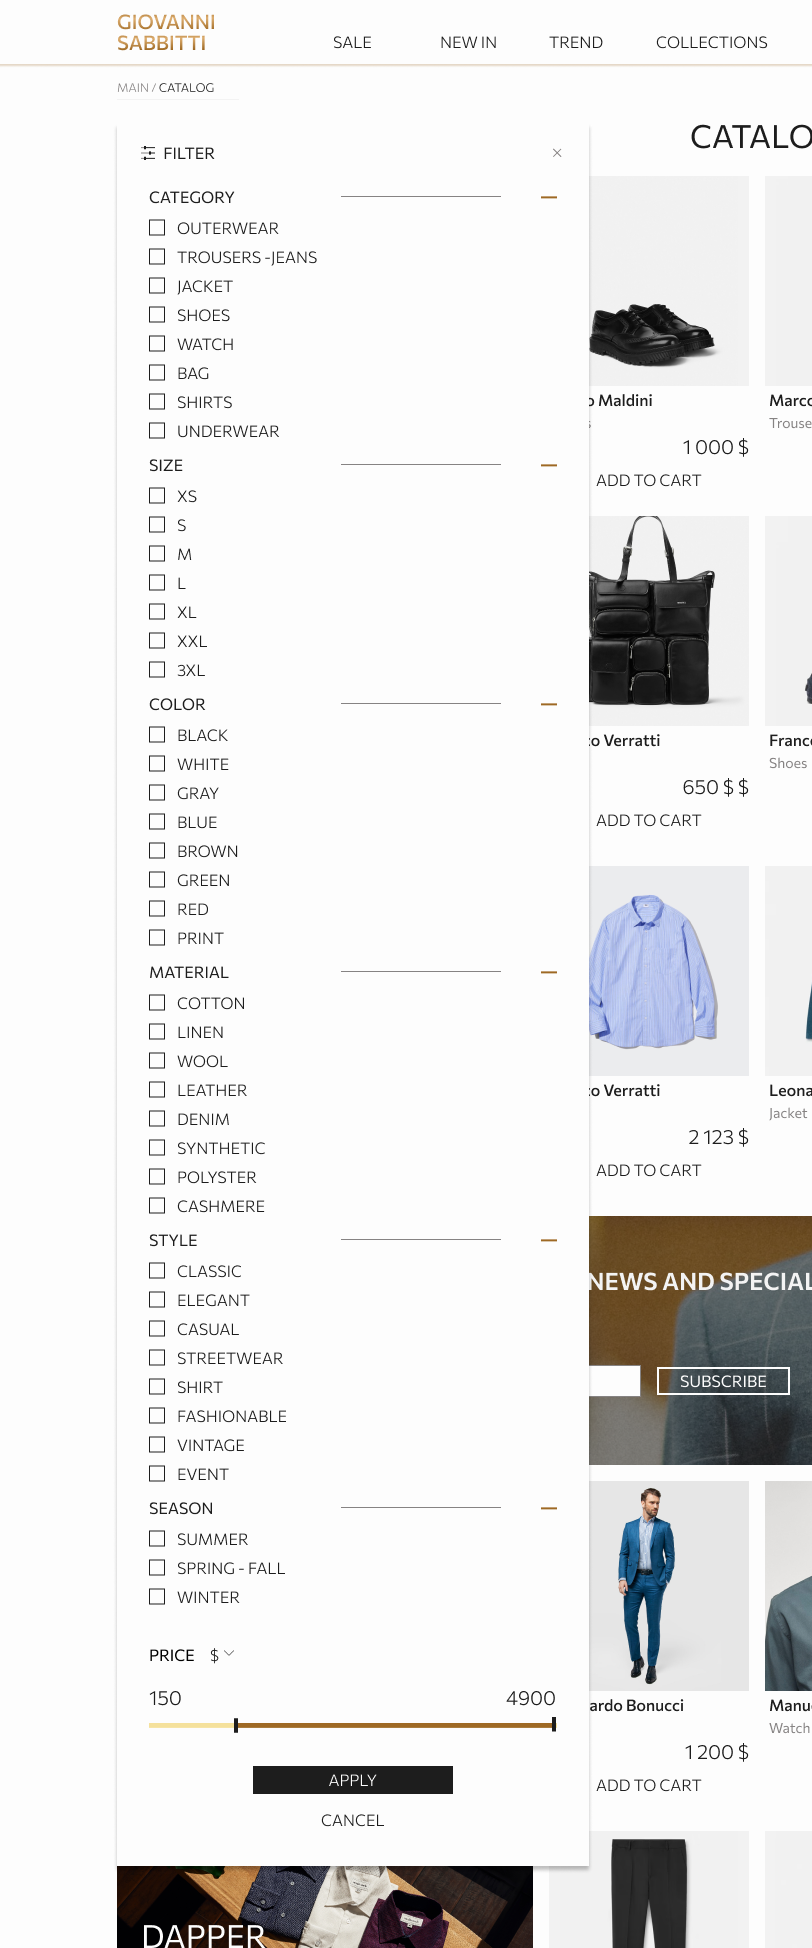Tick the XL size checkbox
The image size is (812, 1948).
coord(157,612)
